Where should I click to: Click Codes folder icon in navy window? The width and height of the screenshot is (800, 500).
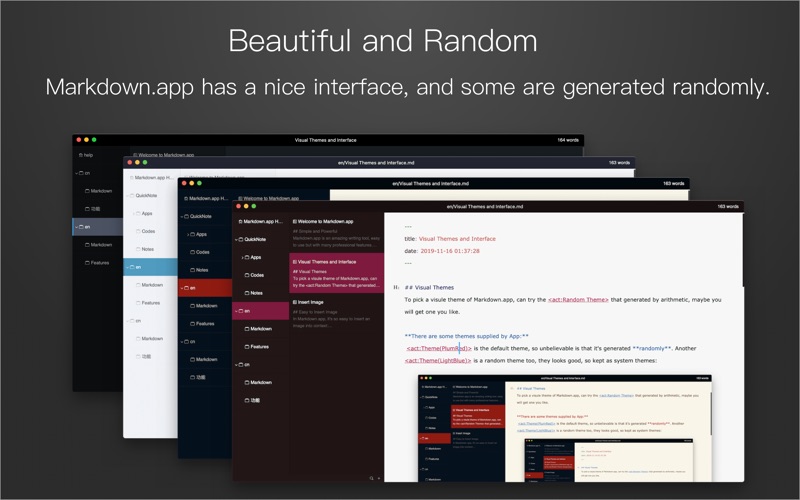pyautogui.click(x=193, y=252)
